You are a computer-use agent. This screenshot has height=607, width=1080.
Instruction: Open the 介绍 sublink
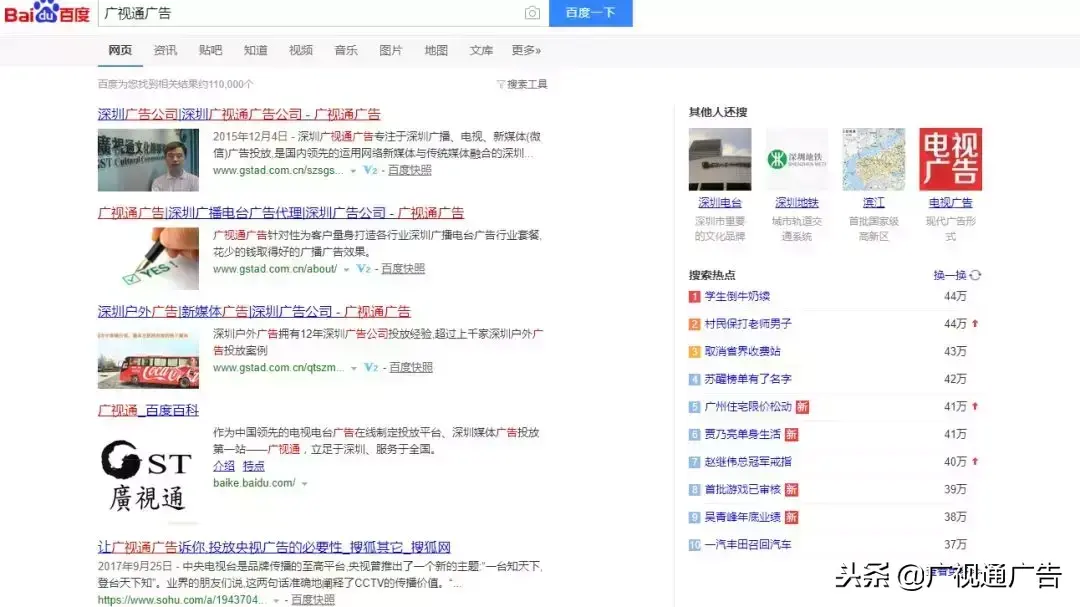tap(224, 466)
